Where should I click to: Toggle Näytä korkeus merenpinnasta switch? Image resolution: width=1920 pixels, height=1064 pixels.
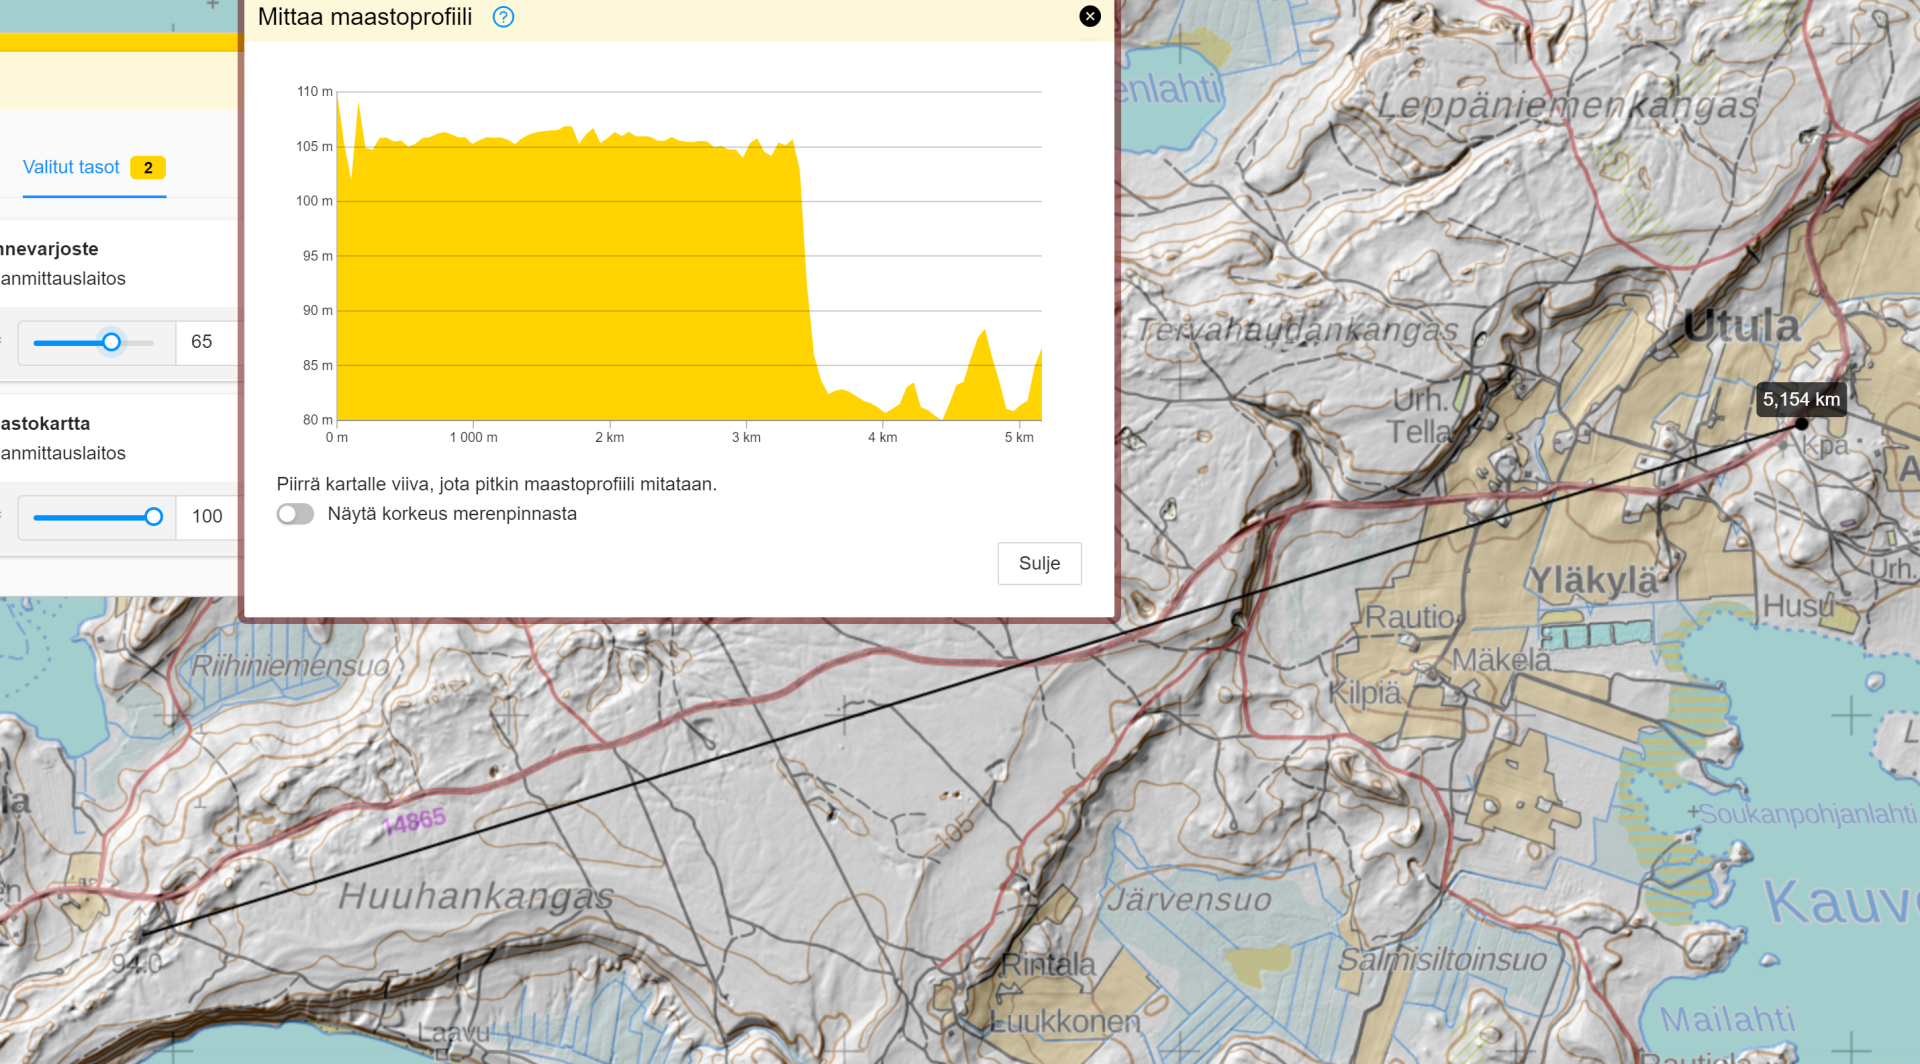point(295,514)
